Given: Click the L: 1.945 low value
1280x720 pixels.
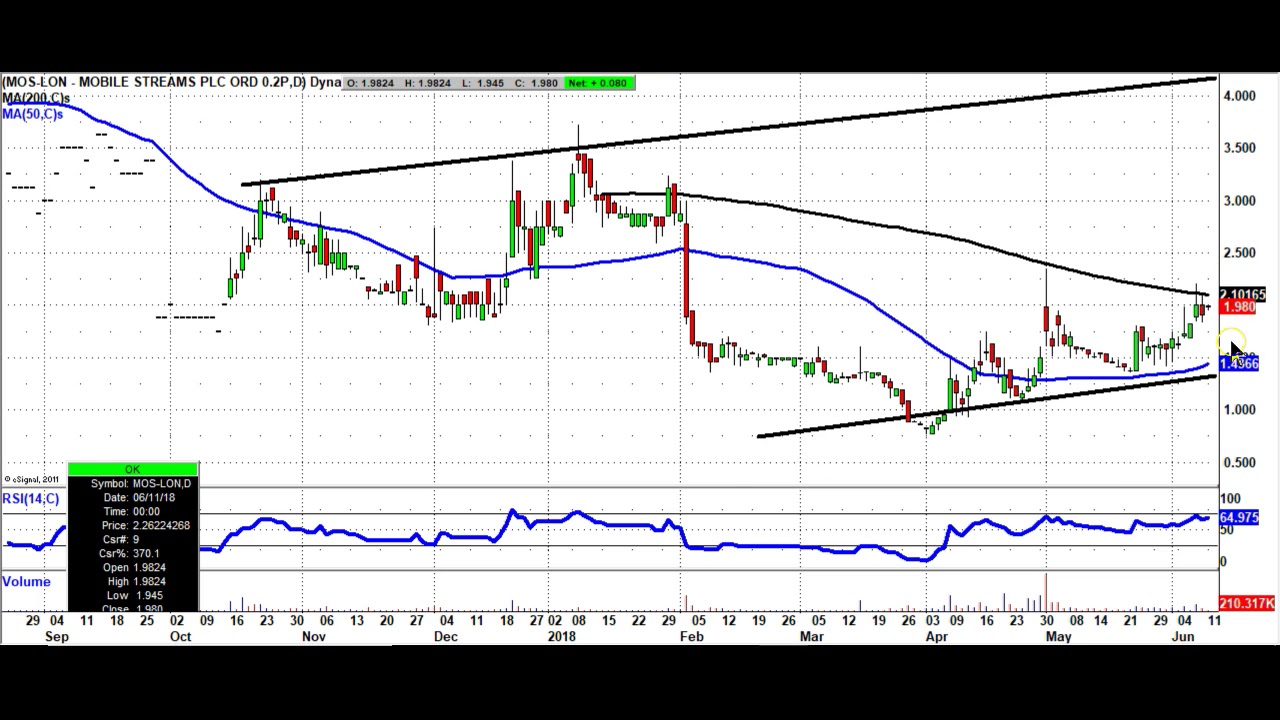Looking at the screenshot, I should (x=484, y=83).
